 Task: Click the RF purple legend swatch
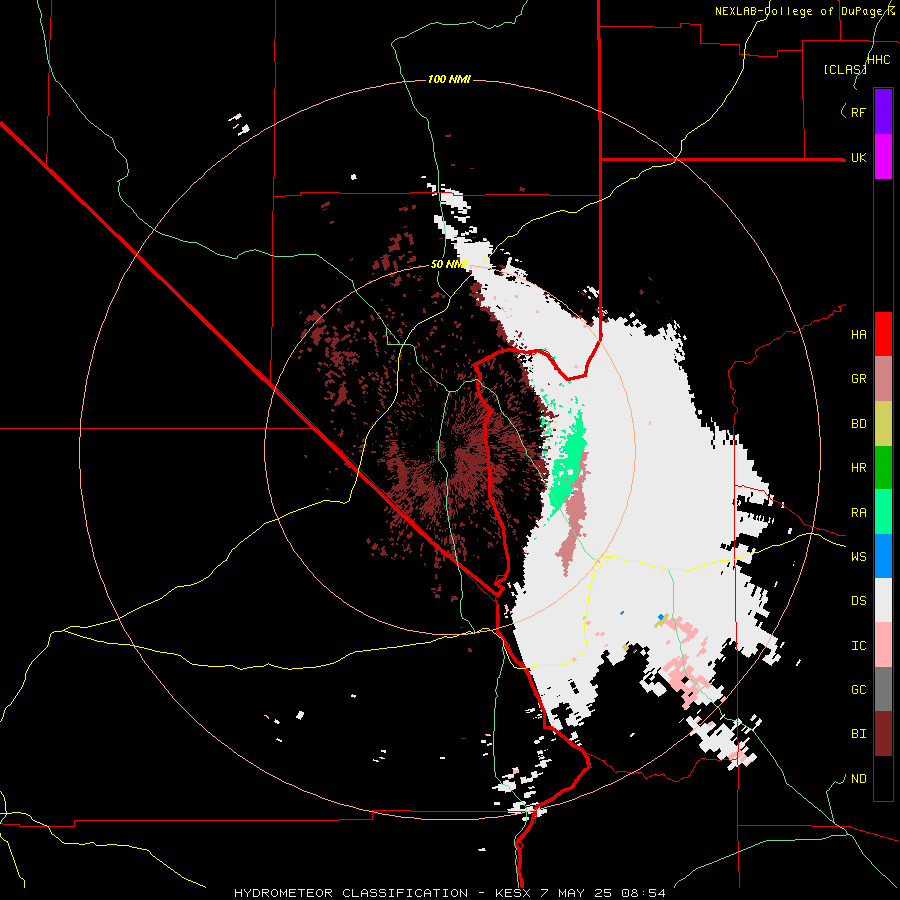click(883, 112)
